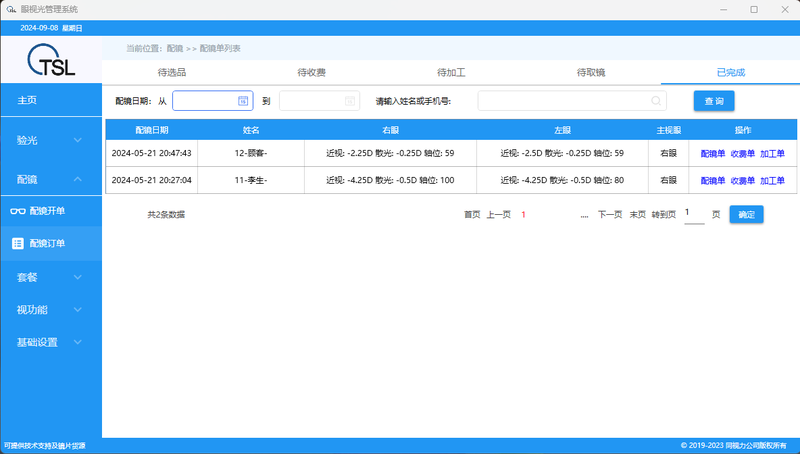Click the pagination ellipsis

click(584, 215)
